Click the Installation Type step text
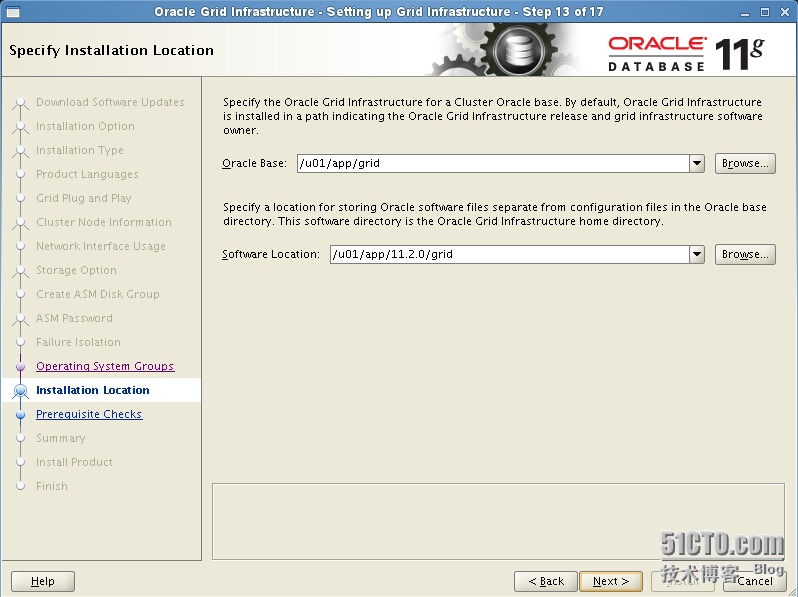 (79, 150)
